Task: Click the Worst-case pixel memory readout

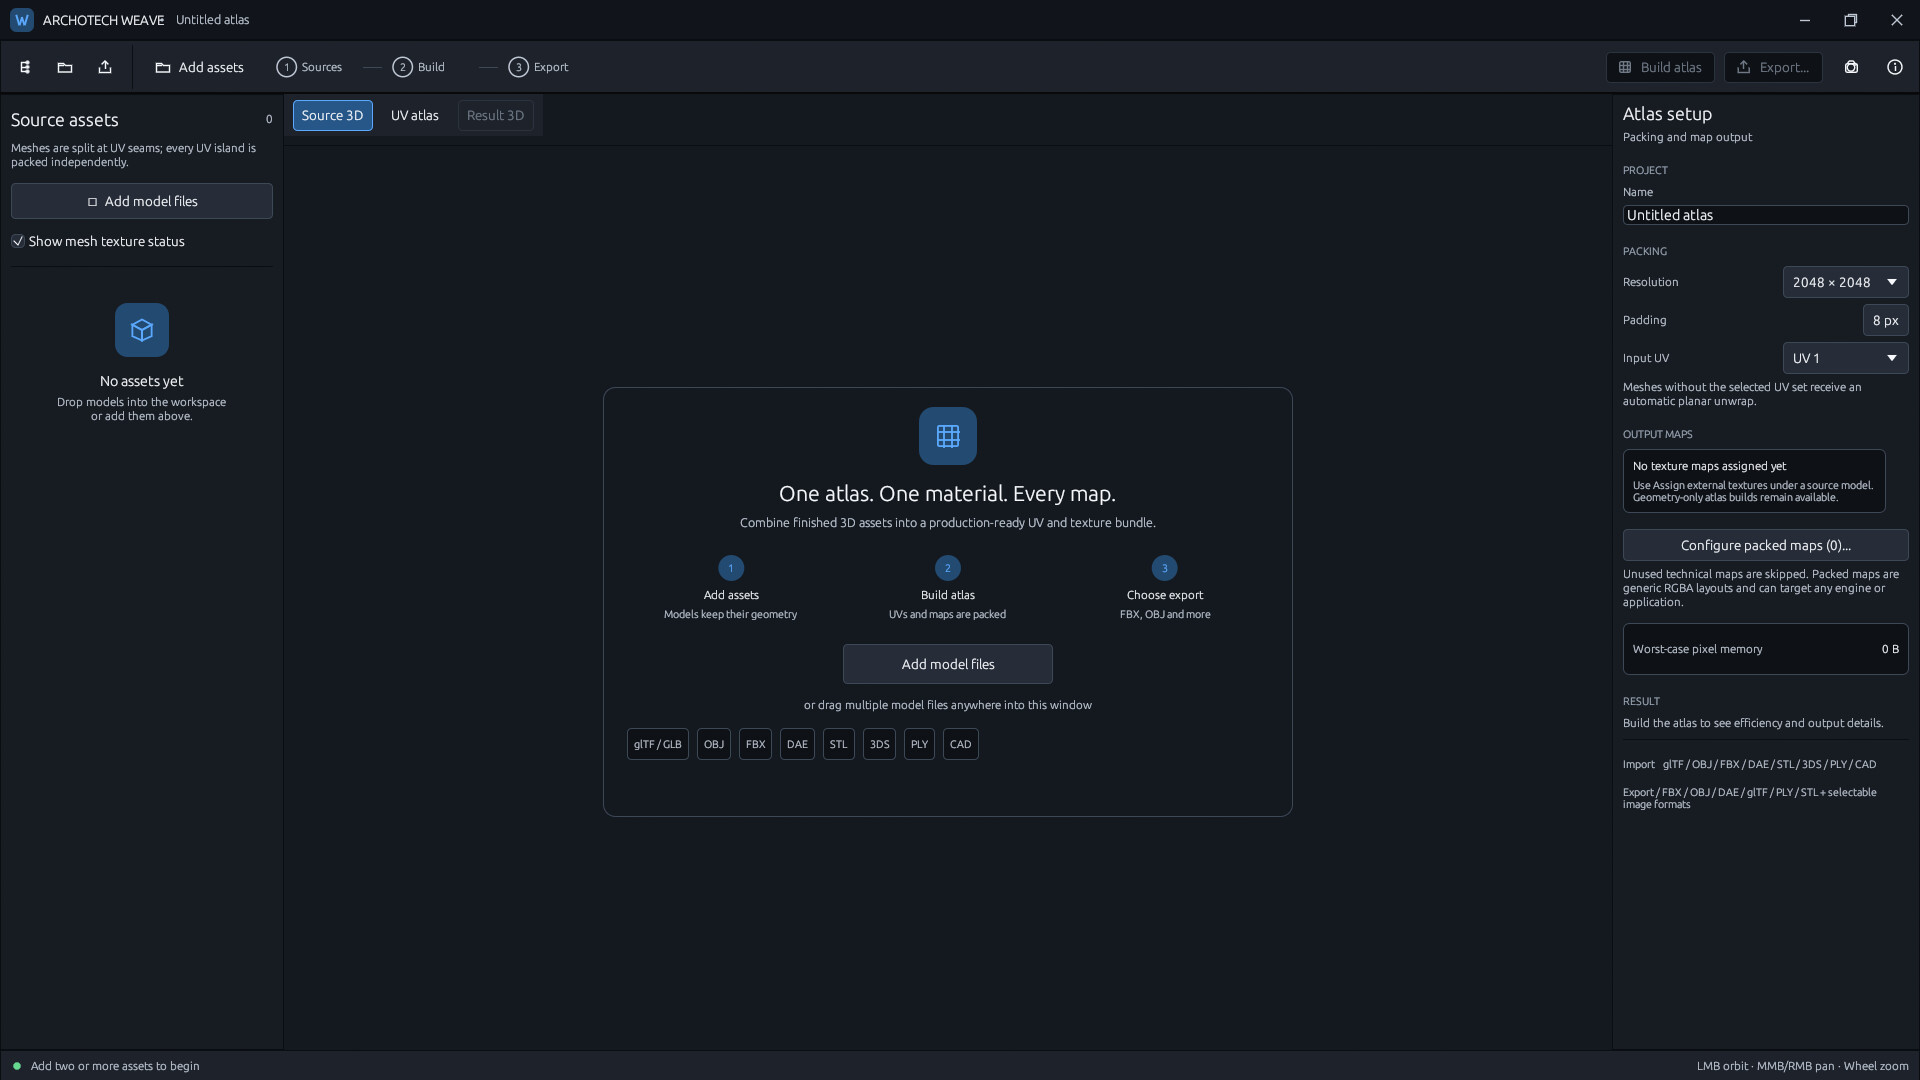Action: (x=1765, y=649)
